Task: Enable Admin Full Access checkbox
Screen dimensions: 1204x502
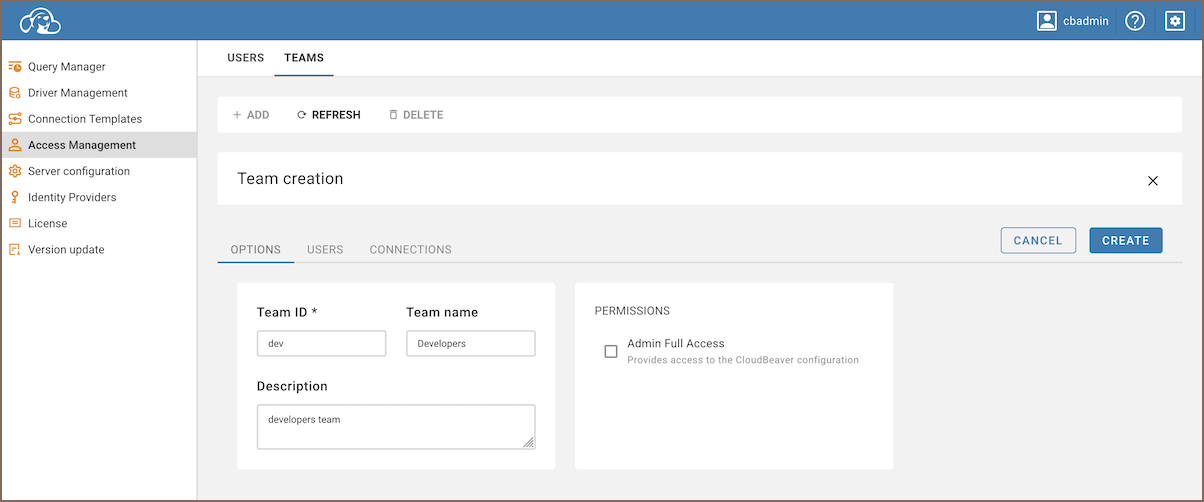Action: [x=611, y=351]
